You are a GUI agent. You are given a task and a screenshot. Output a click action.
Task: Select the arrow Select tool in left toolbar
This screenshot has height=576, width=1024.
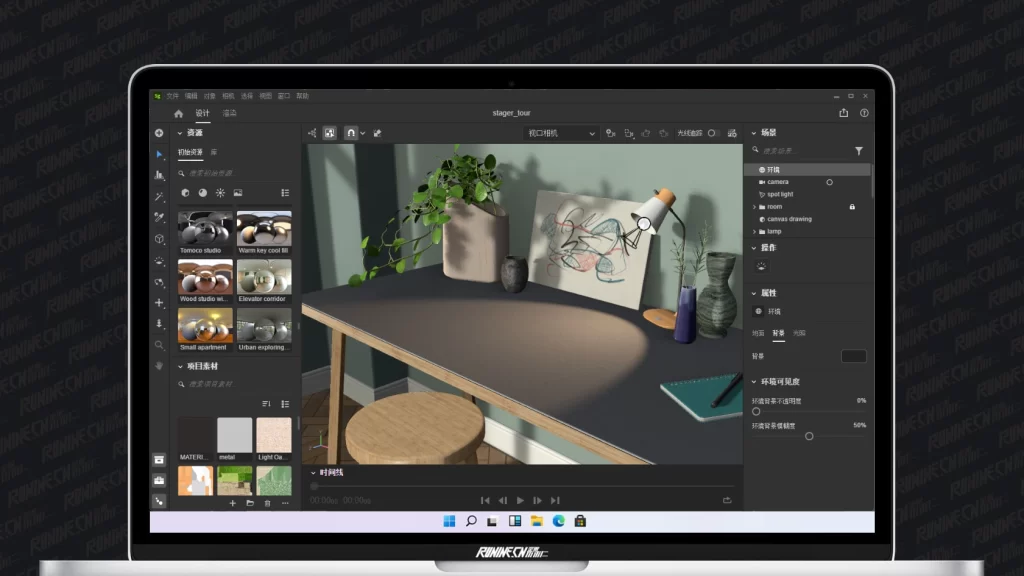pos(159,155)
